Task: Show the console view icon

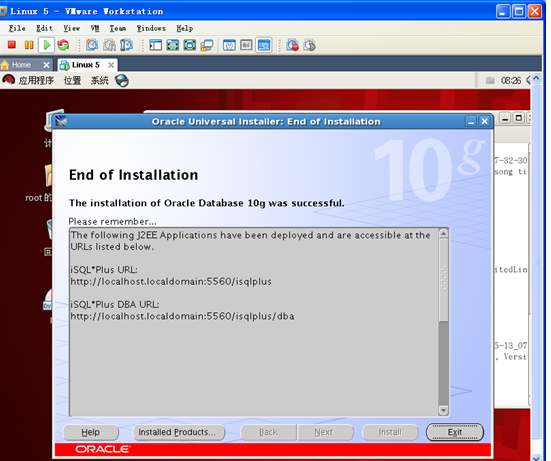Action: click(264, 45)
